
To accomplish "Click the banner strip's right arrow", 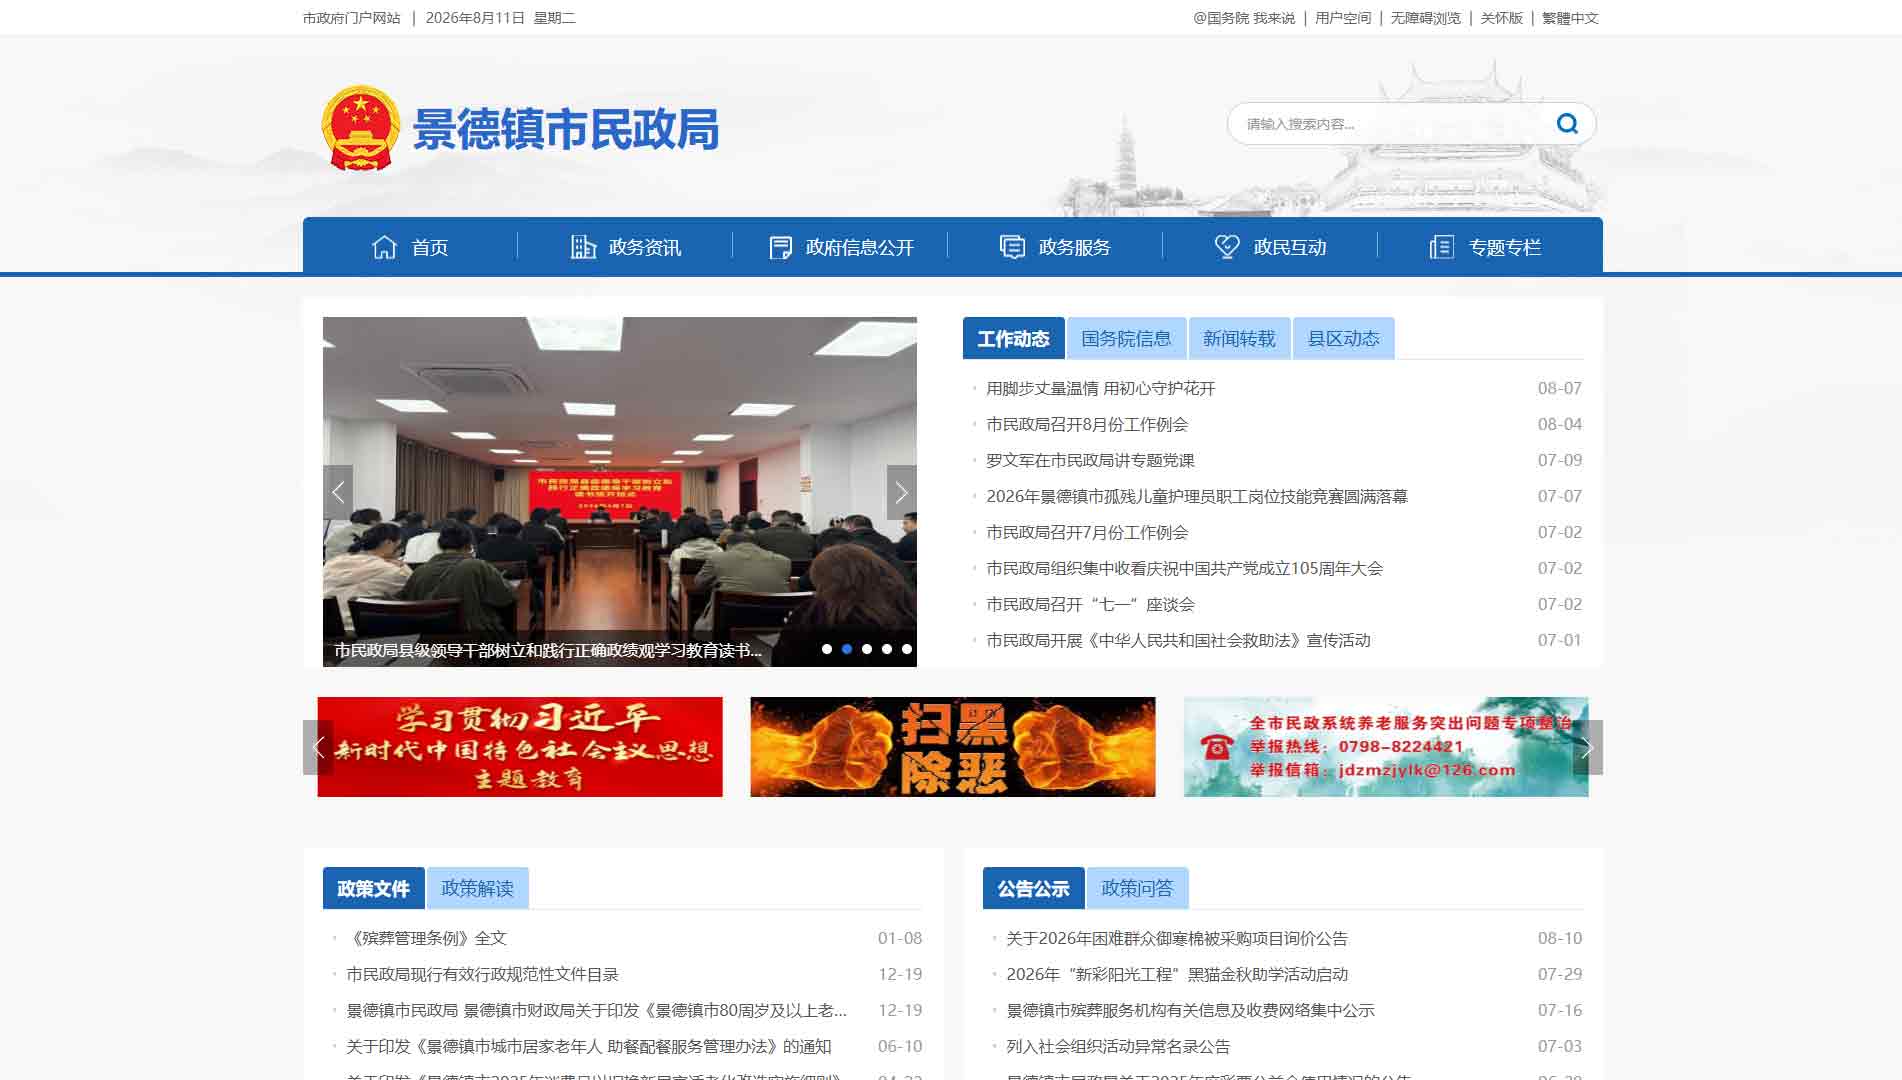I will point(1587,747).
